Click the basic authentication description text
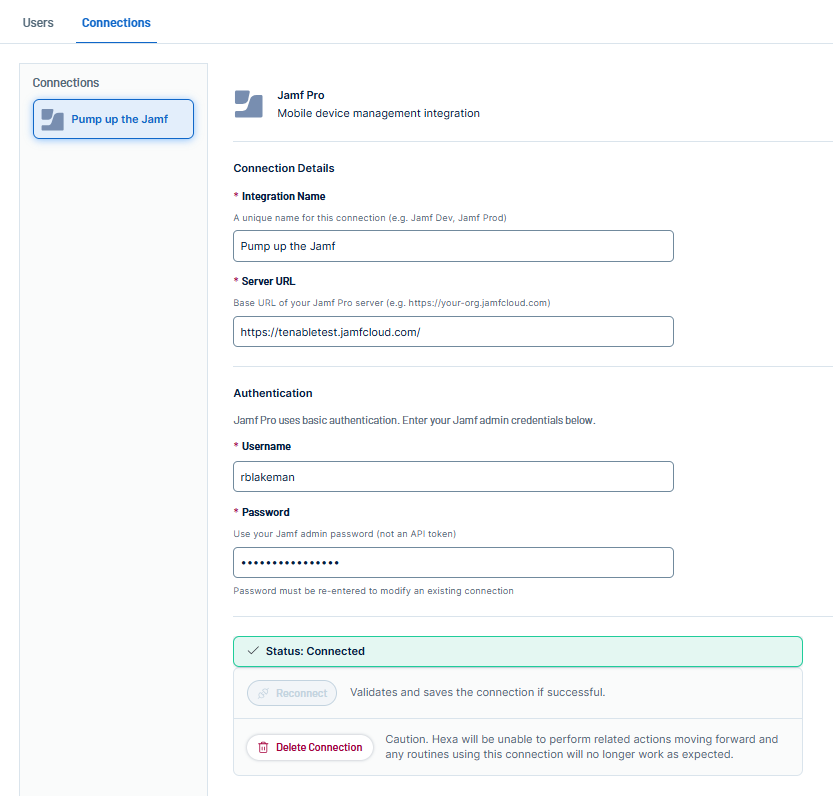833x796 pixels. pyautogui.click(x=414, y=420)
